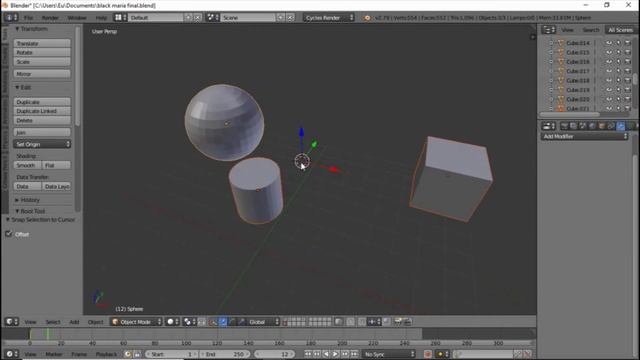This screenshot has width=640, height=360.
Task: Click the Duplicate Linked button
Action: pyautogui.click(x=42, y=111)
